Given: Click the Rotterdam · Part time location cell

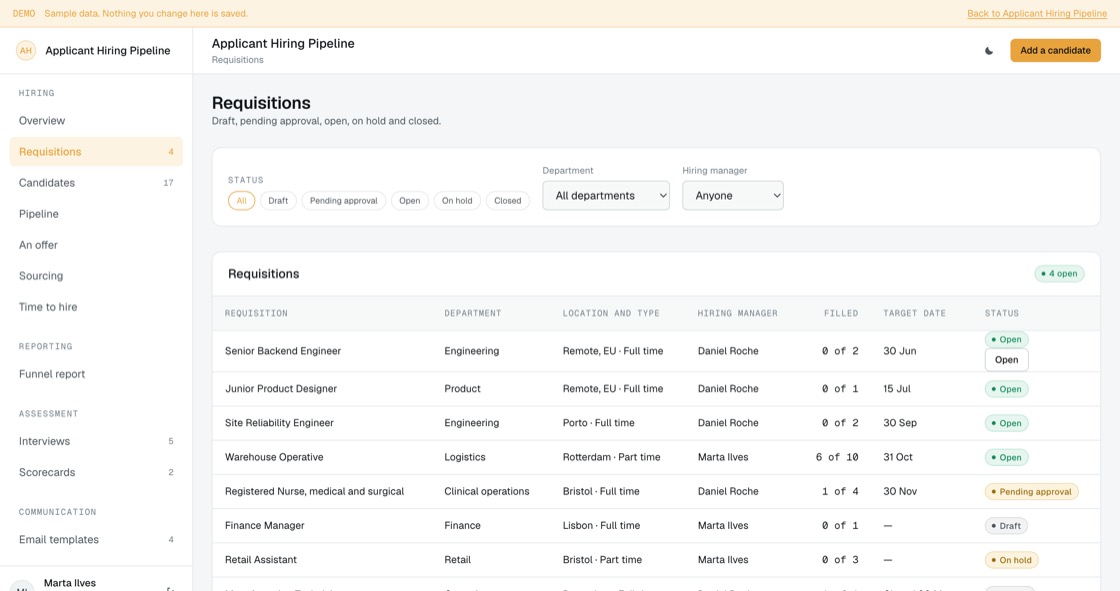Looking at the screenshot, I should (x=611, y=457).
